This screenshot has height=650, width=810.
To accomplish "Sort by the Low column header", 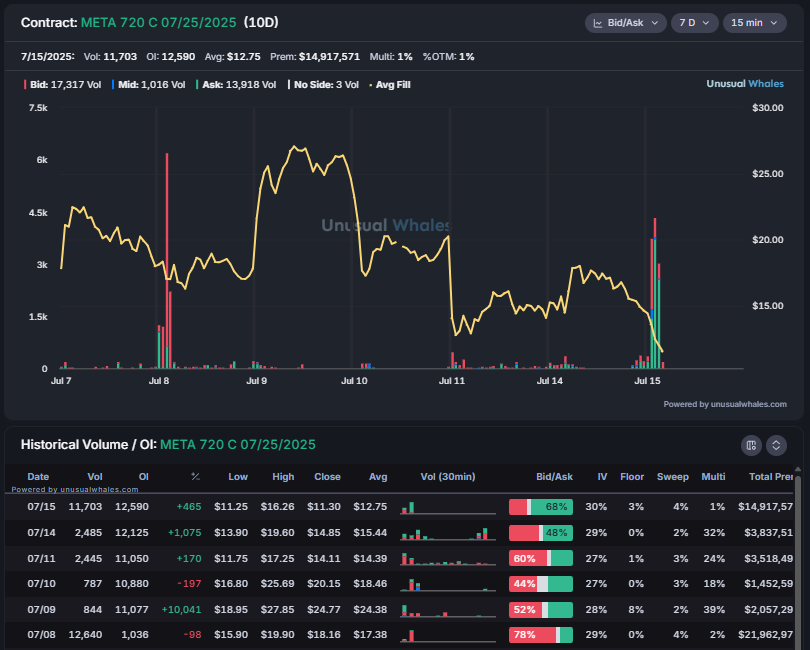I will click(238, 476).
